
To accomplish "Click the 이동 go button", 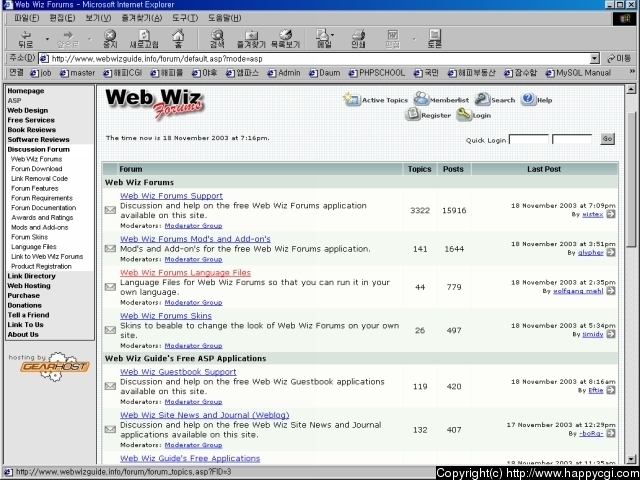I will [x=619, y=59].
